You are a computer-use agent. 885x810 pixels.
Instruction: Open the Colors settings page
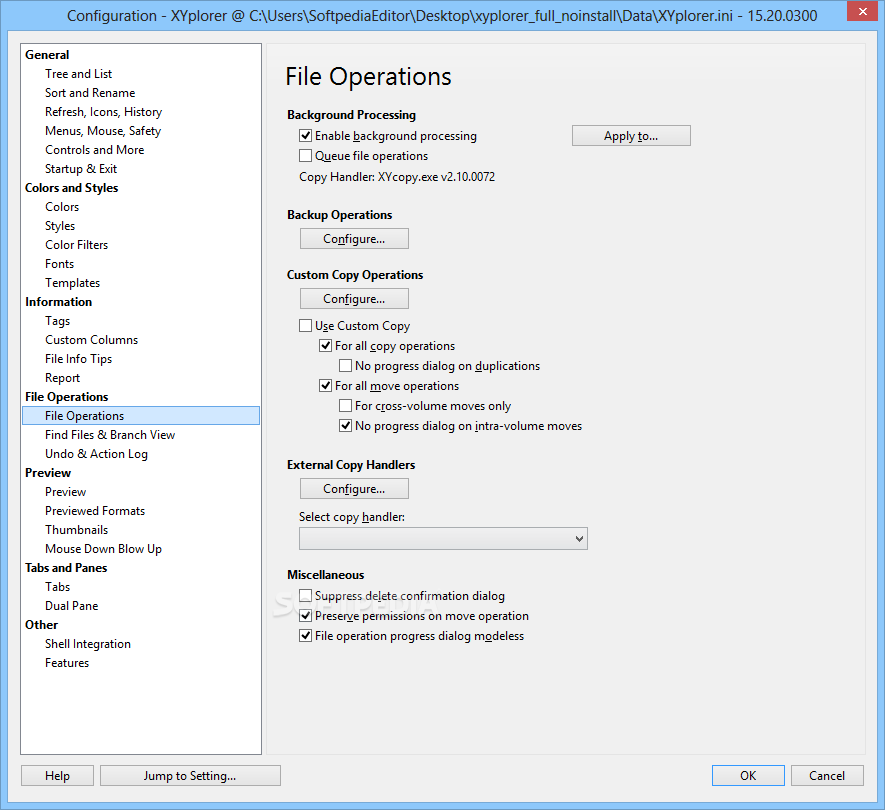click(62, 207)
